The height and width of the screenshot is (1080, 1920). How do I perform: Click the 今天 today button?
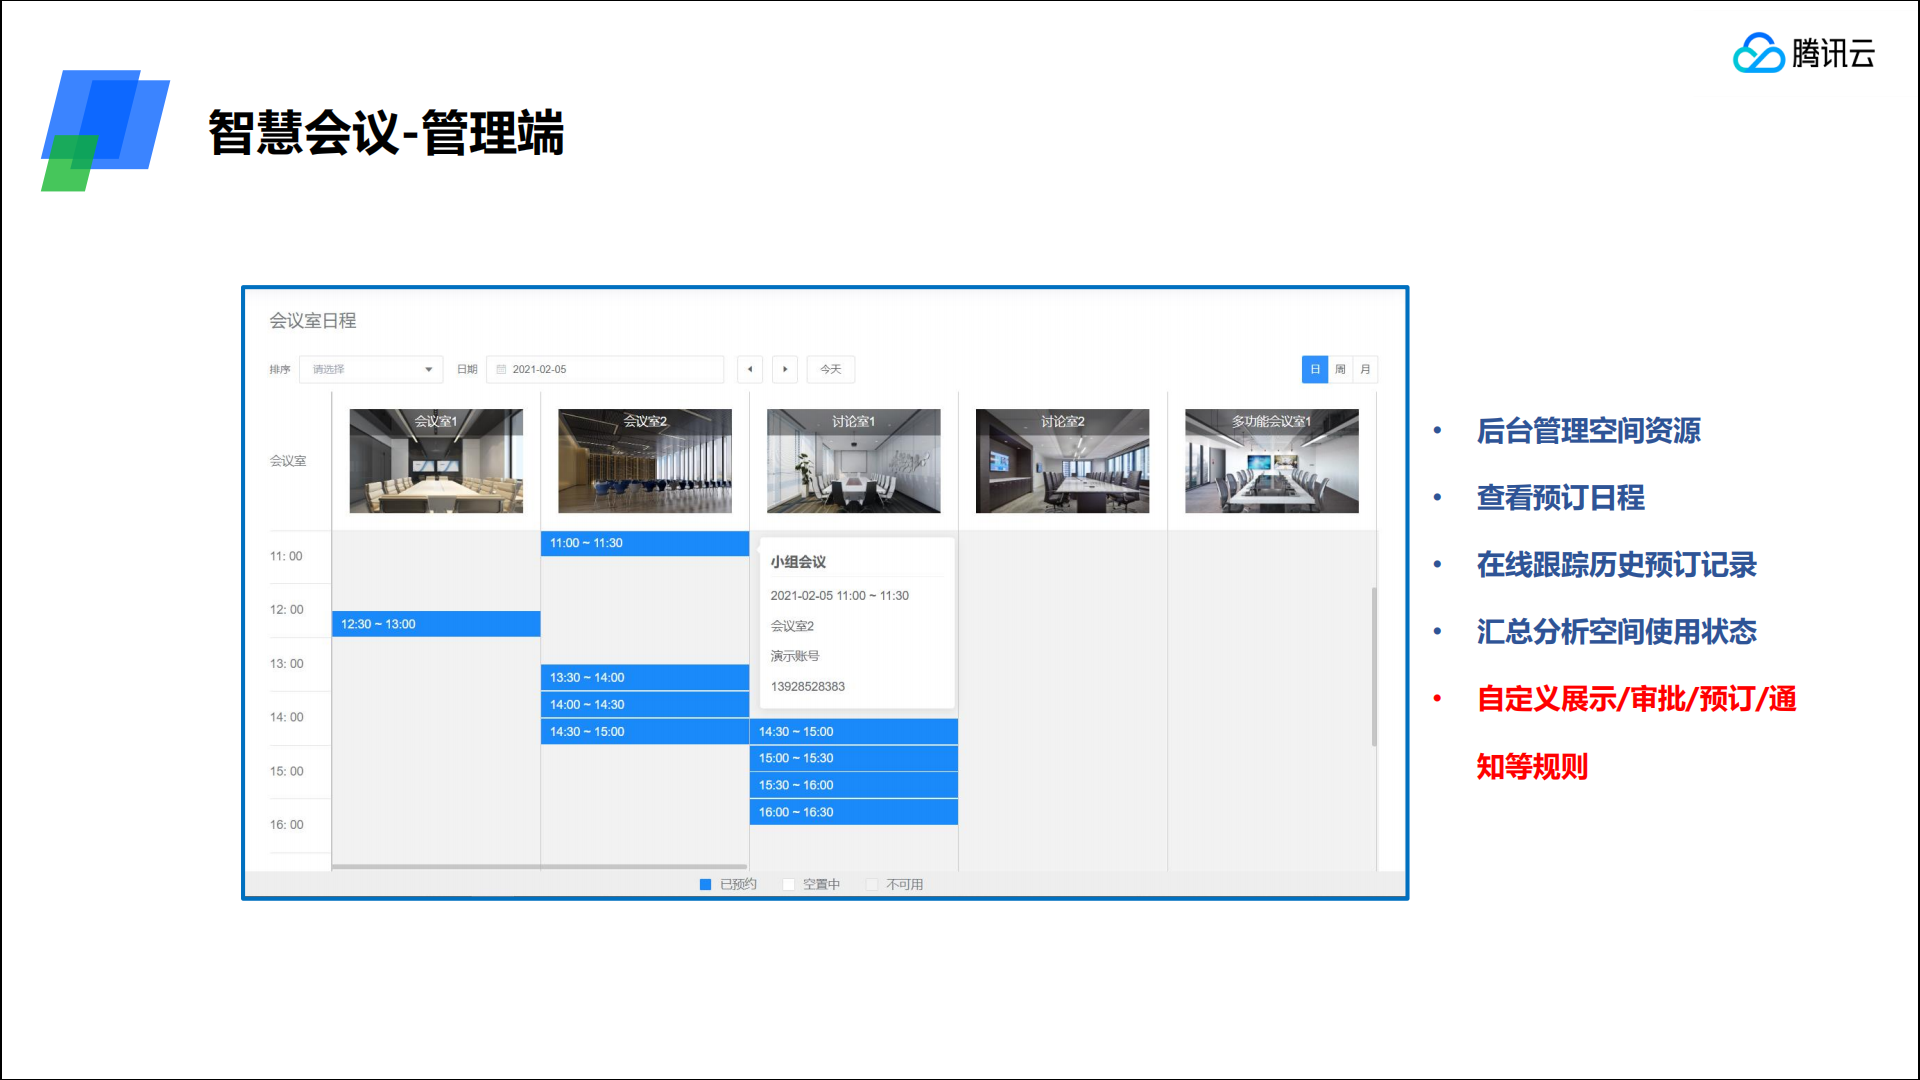[x=831, y=369]
